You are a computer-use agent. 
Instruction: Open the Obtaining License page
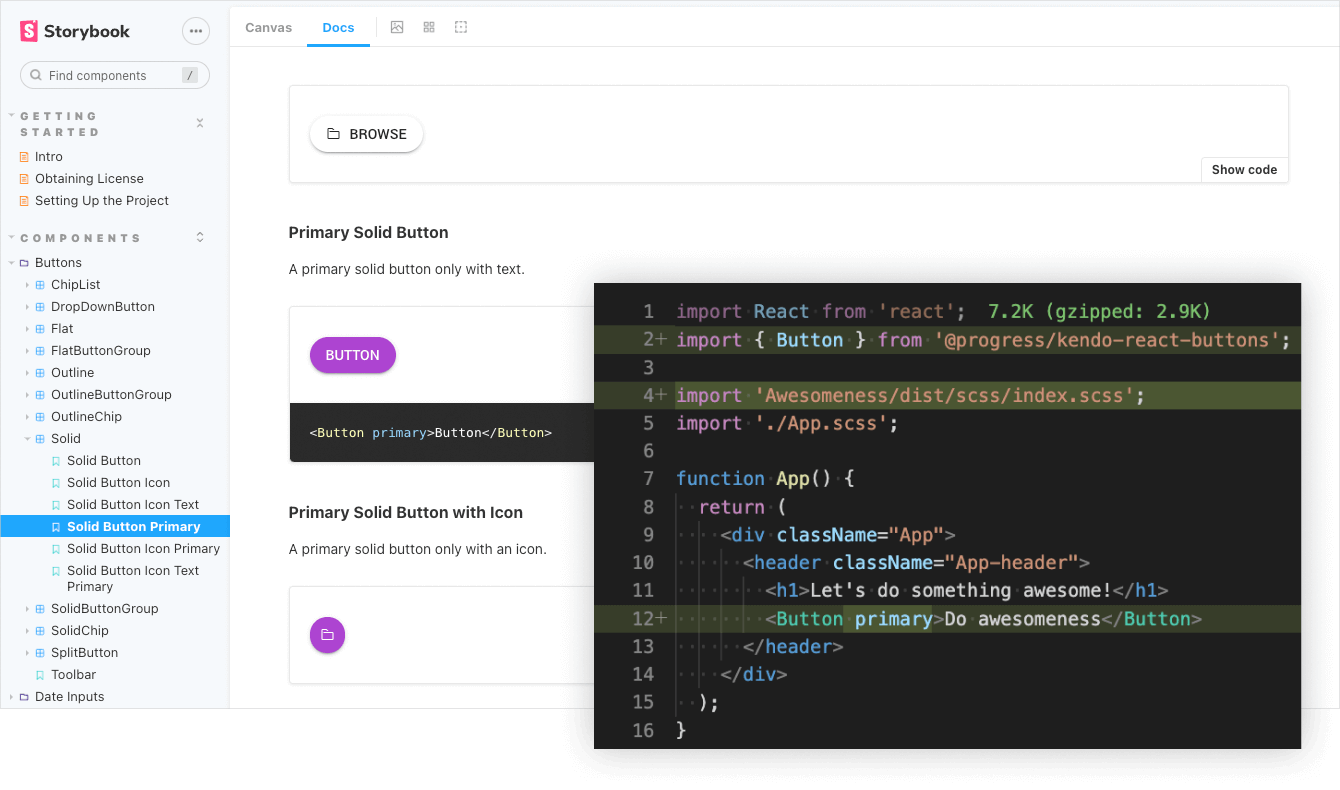(89, 179)
